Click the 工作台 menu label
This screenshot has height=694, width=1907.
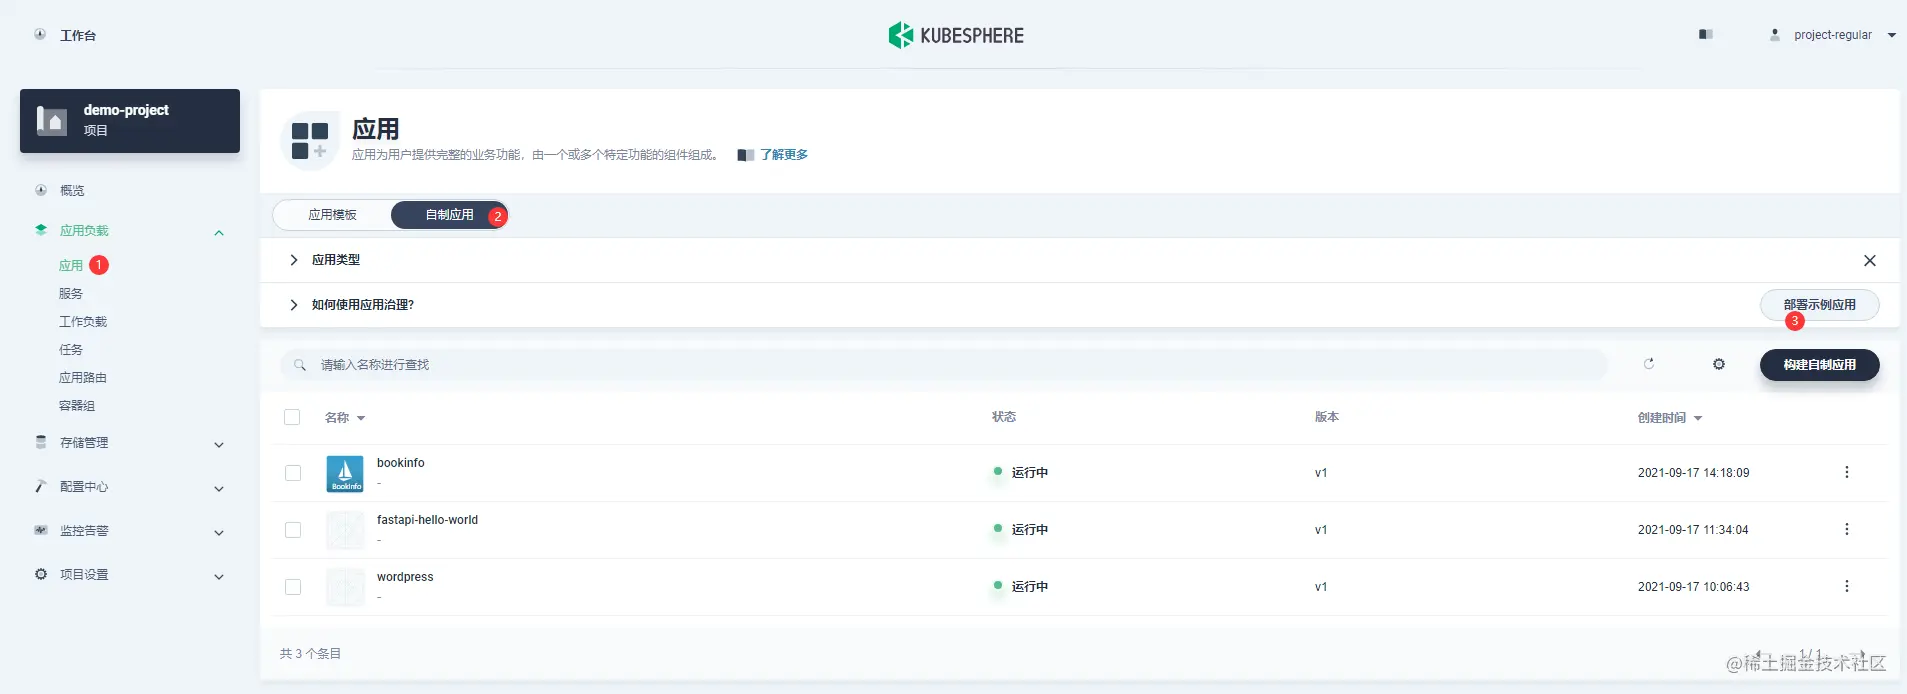click(78, 35)
